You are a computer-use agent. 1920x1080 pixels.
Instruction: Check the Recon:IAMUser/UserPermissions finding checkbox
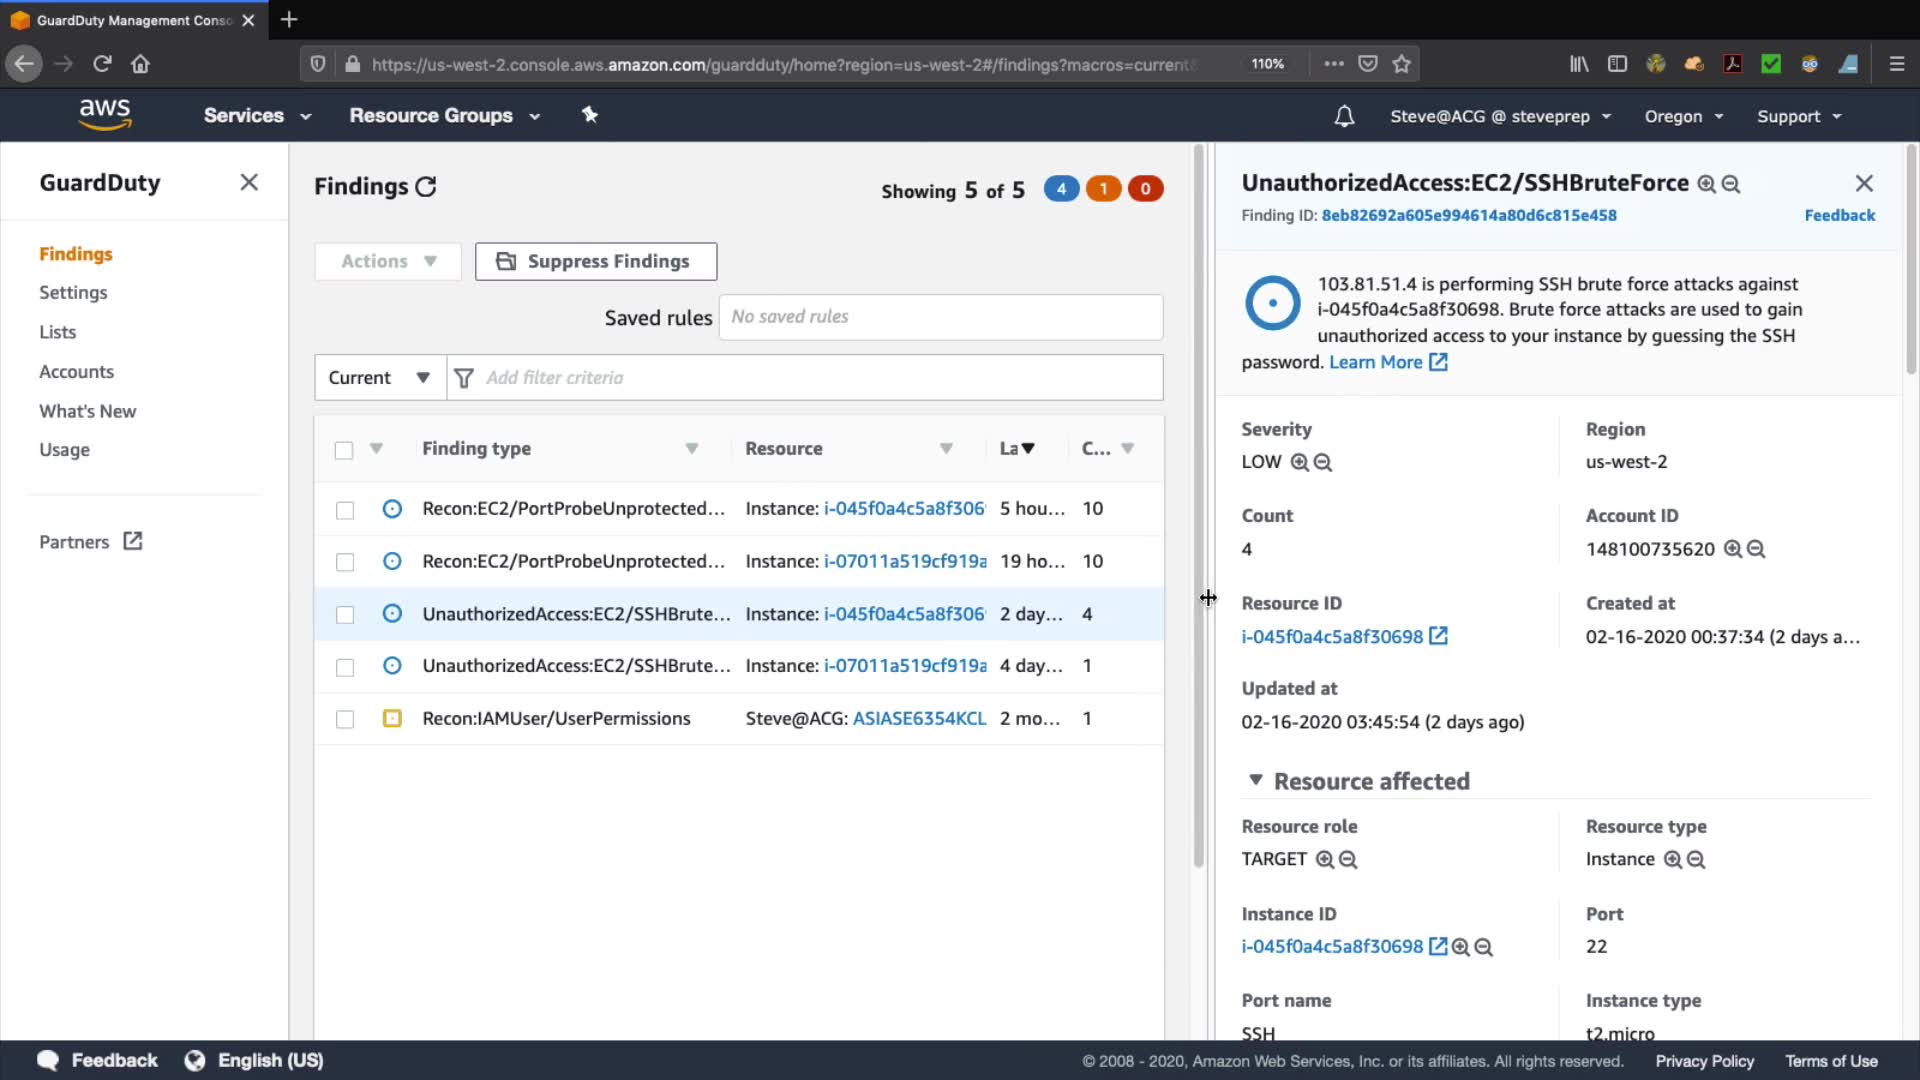[345, 719]
